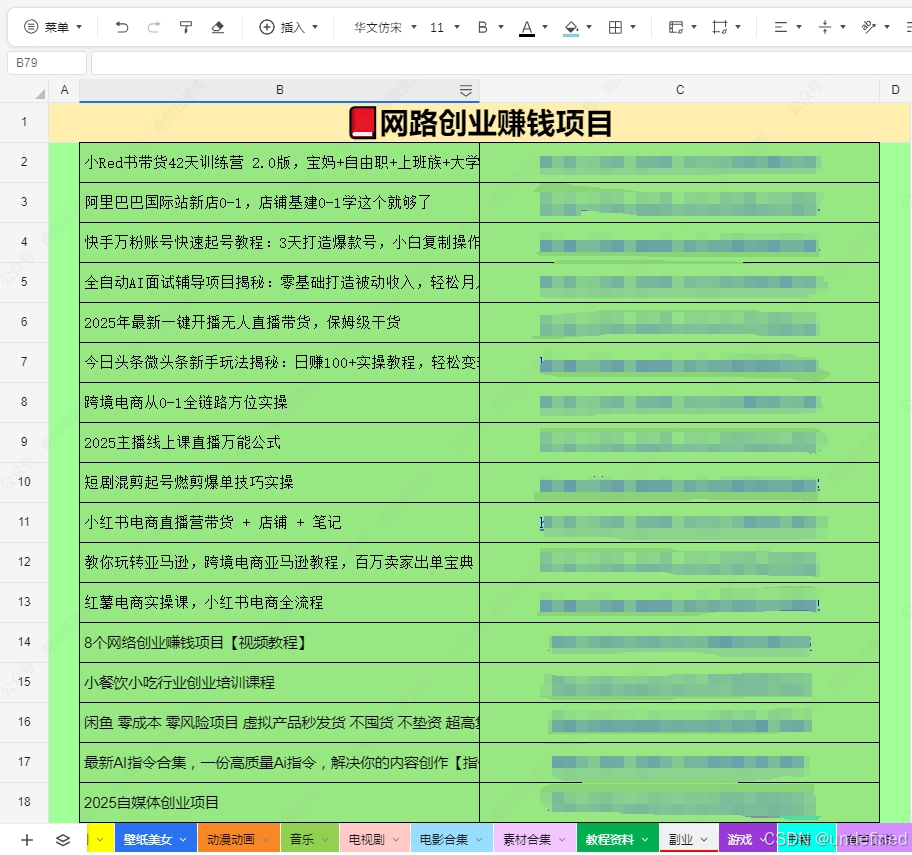
Task: Select row 10 header
Action: (24, 482)
